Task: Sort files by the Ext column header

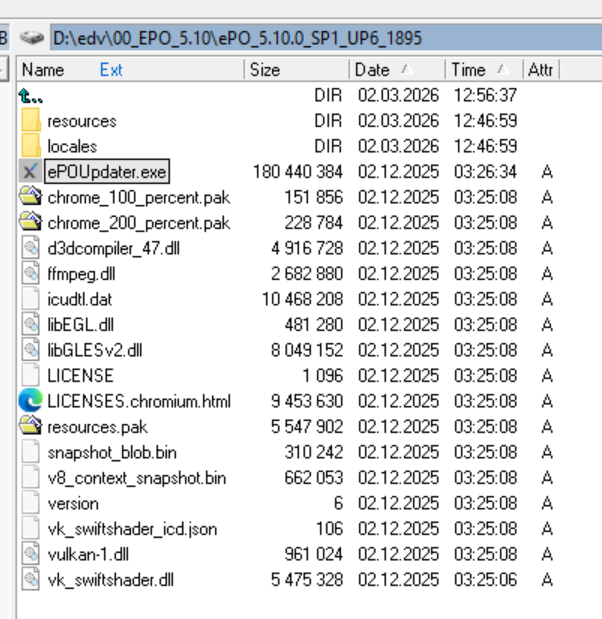Action: coord(111,70)
